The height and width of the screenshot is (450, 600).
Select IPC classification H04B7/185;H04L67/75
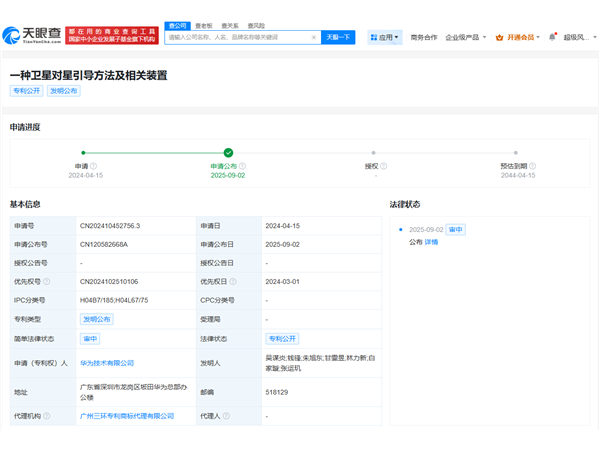tap(114, 300)
